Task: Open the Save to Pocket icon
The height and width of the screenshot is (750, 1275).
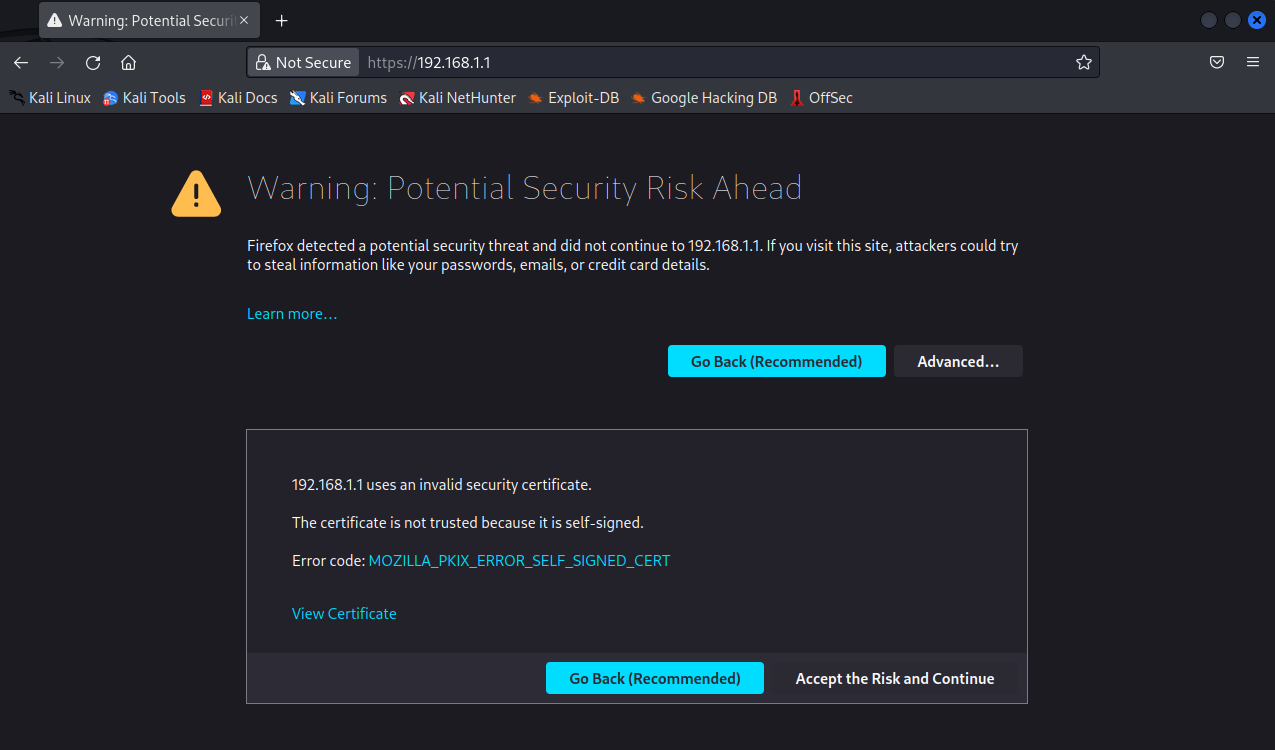Action: (x=1217, y=62)
